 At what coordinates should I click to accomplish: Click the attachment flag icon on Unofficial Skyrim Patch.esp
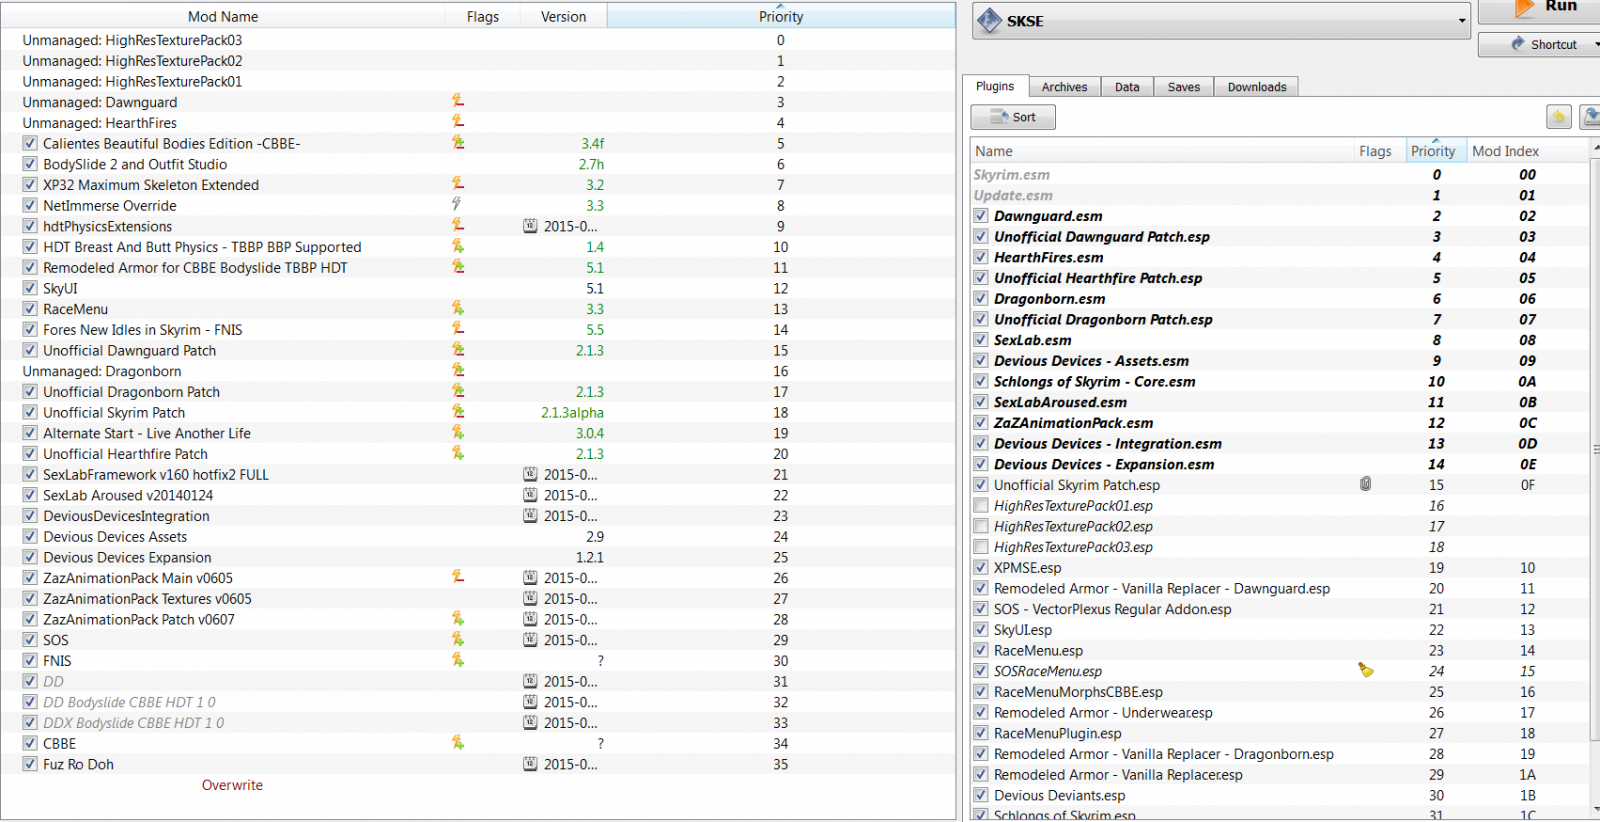point(1365,484)
